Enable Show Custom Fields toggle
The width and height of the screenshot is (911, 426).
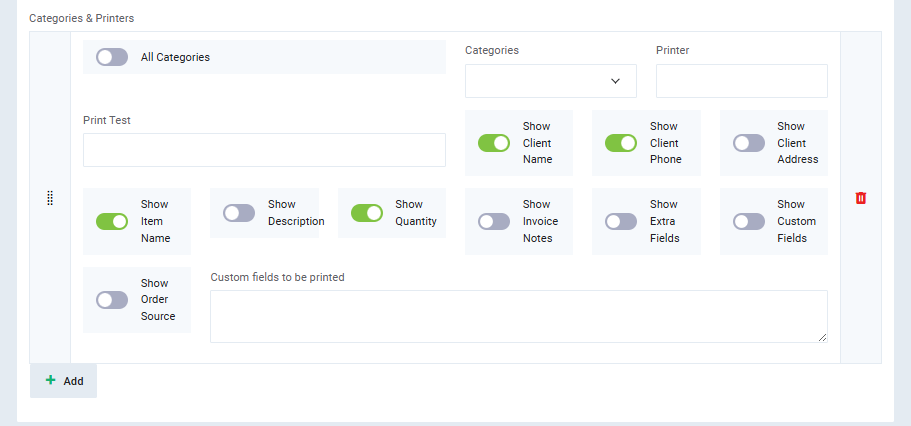tap(749, 221)
